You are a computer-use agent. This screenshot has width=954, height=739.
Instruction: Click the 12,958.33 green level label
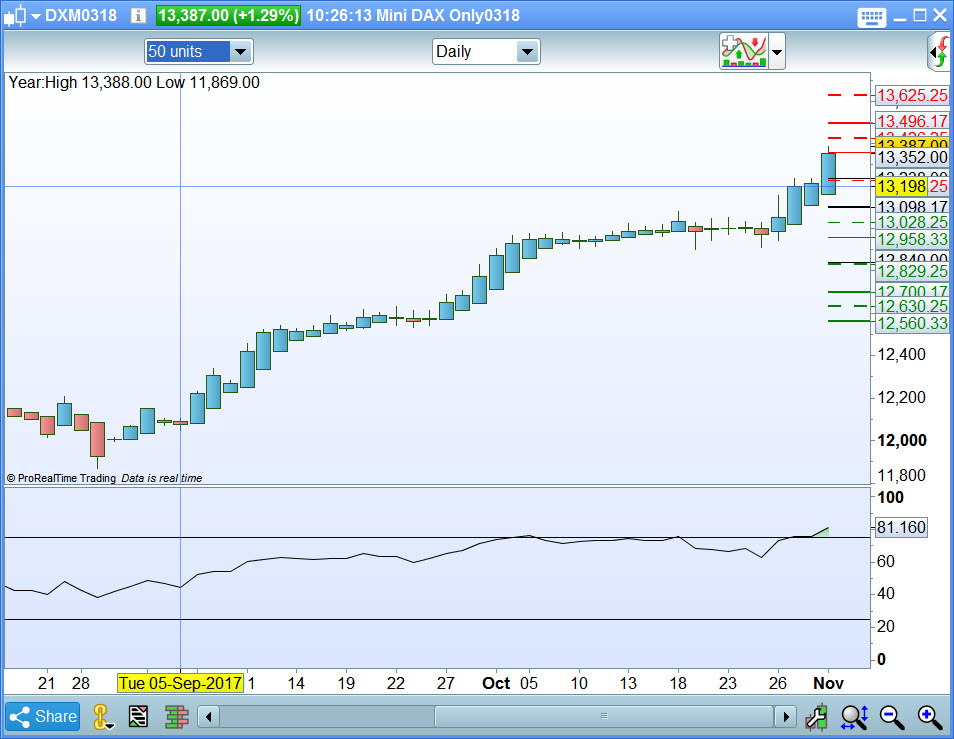pos(912,239)
